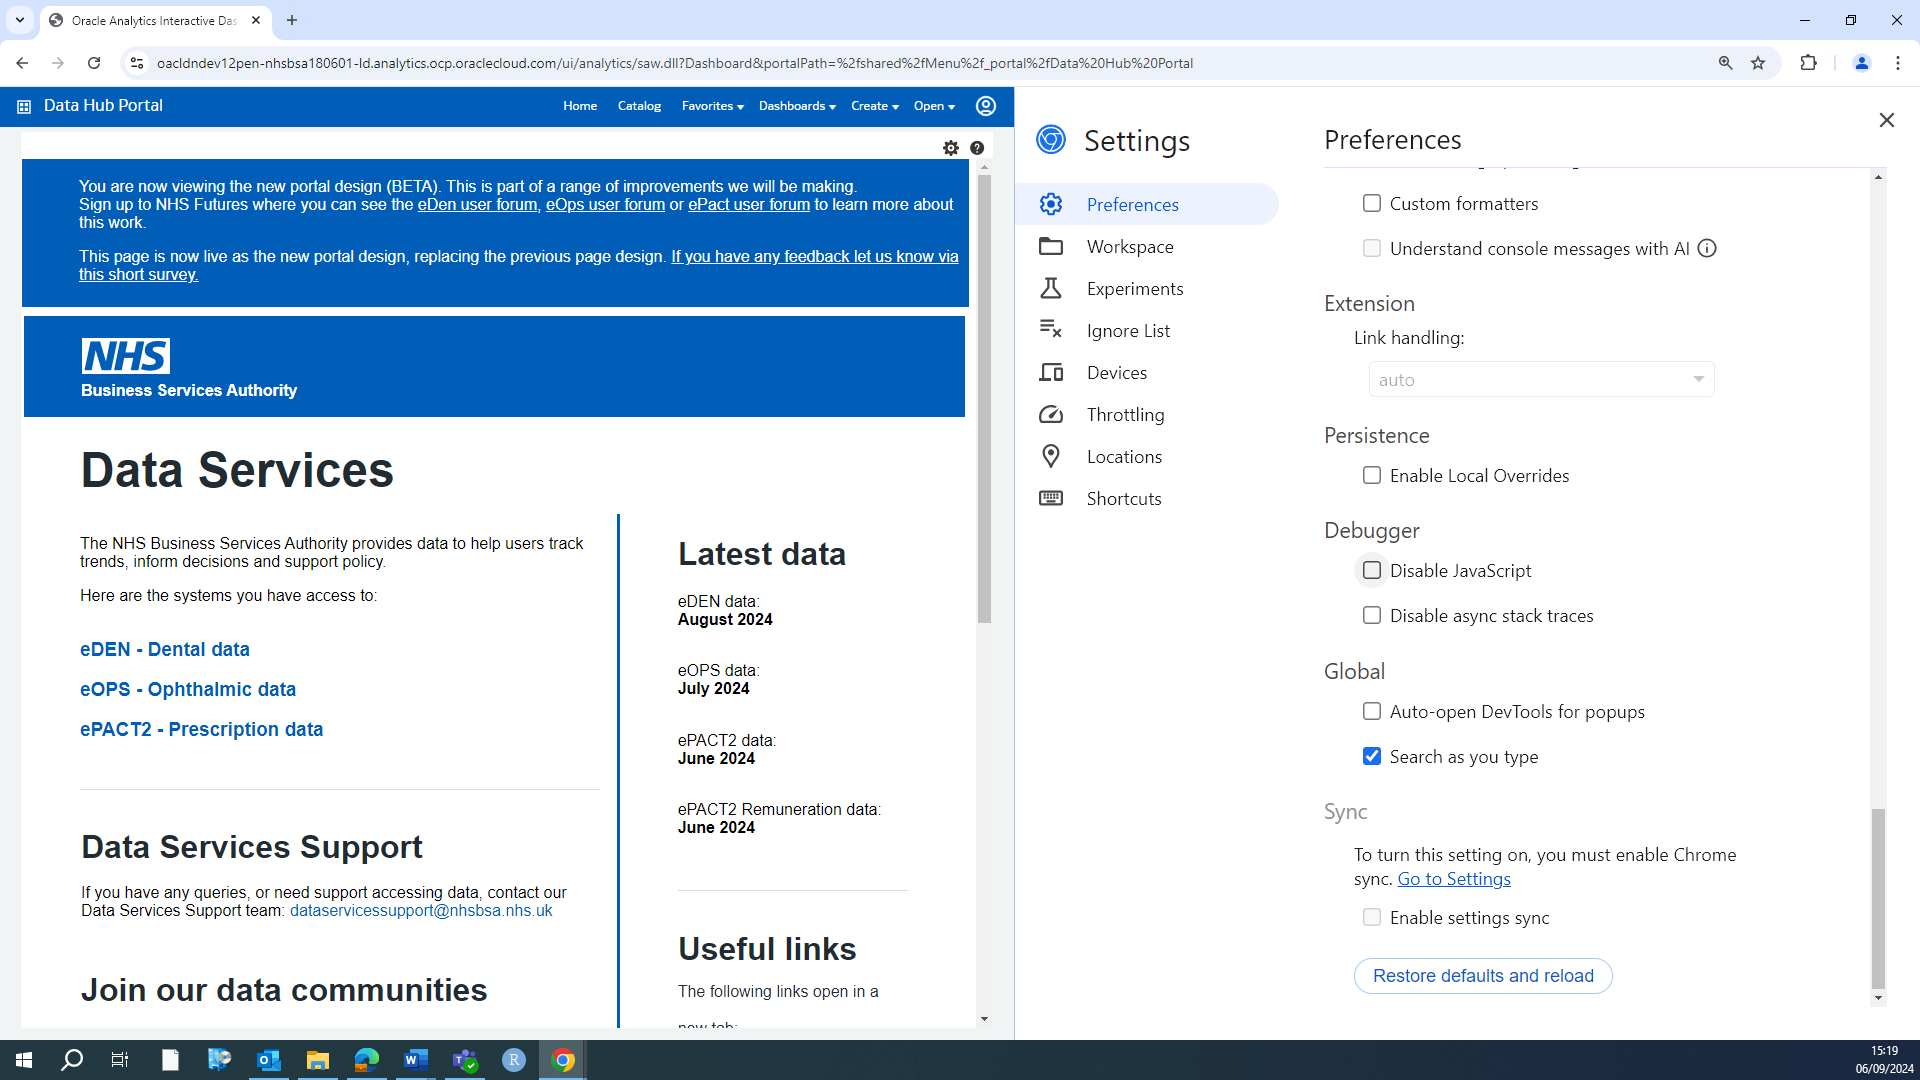The height and width of the screenshot is (1080, 1920).
Task: Tick Disable async stack traces
Action: (x=1372, y=615)
